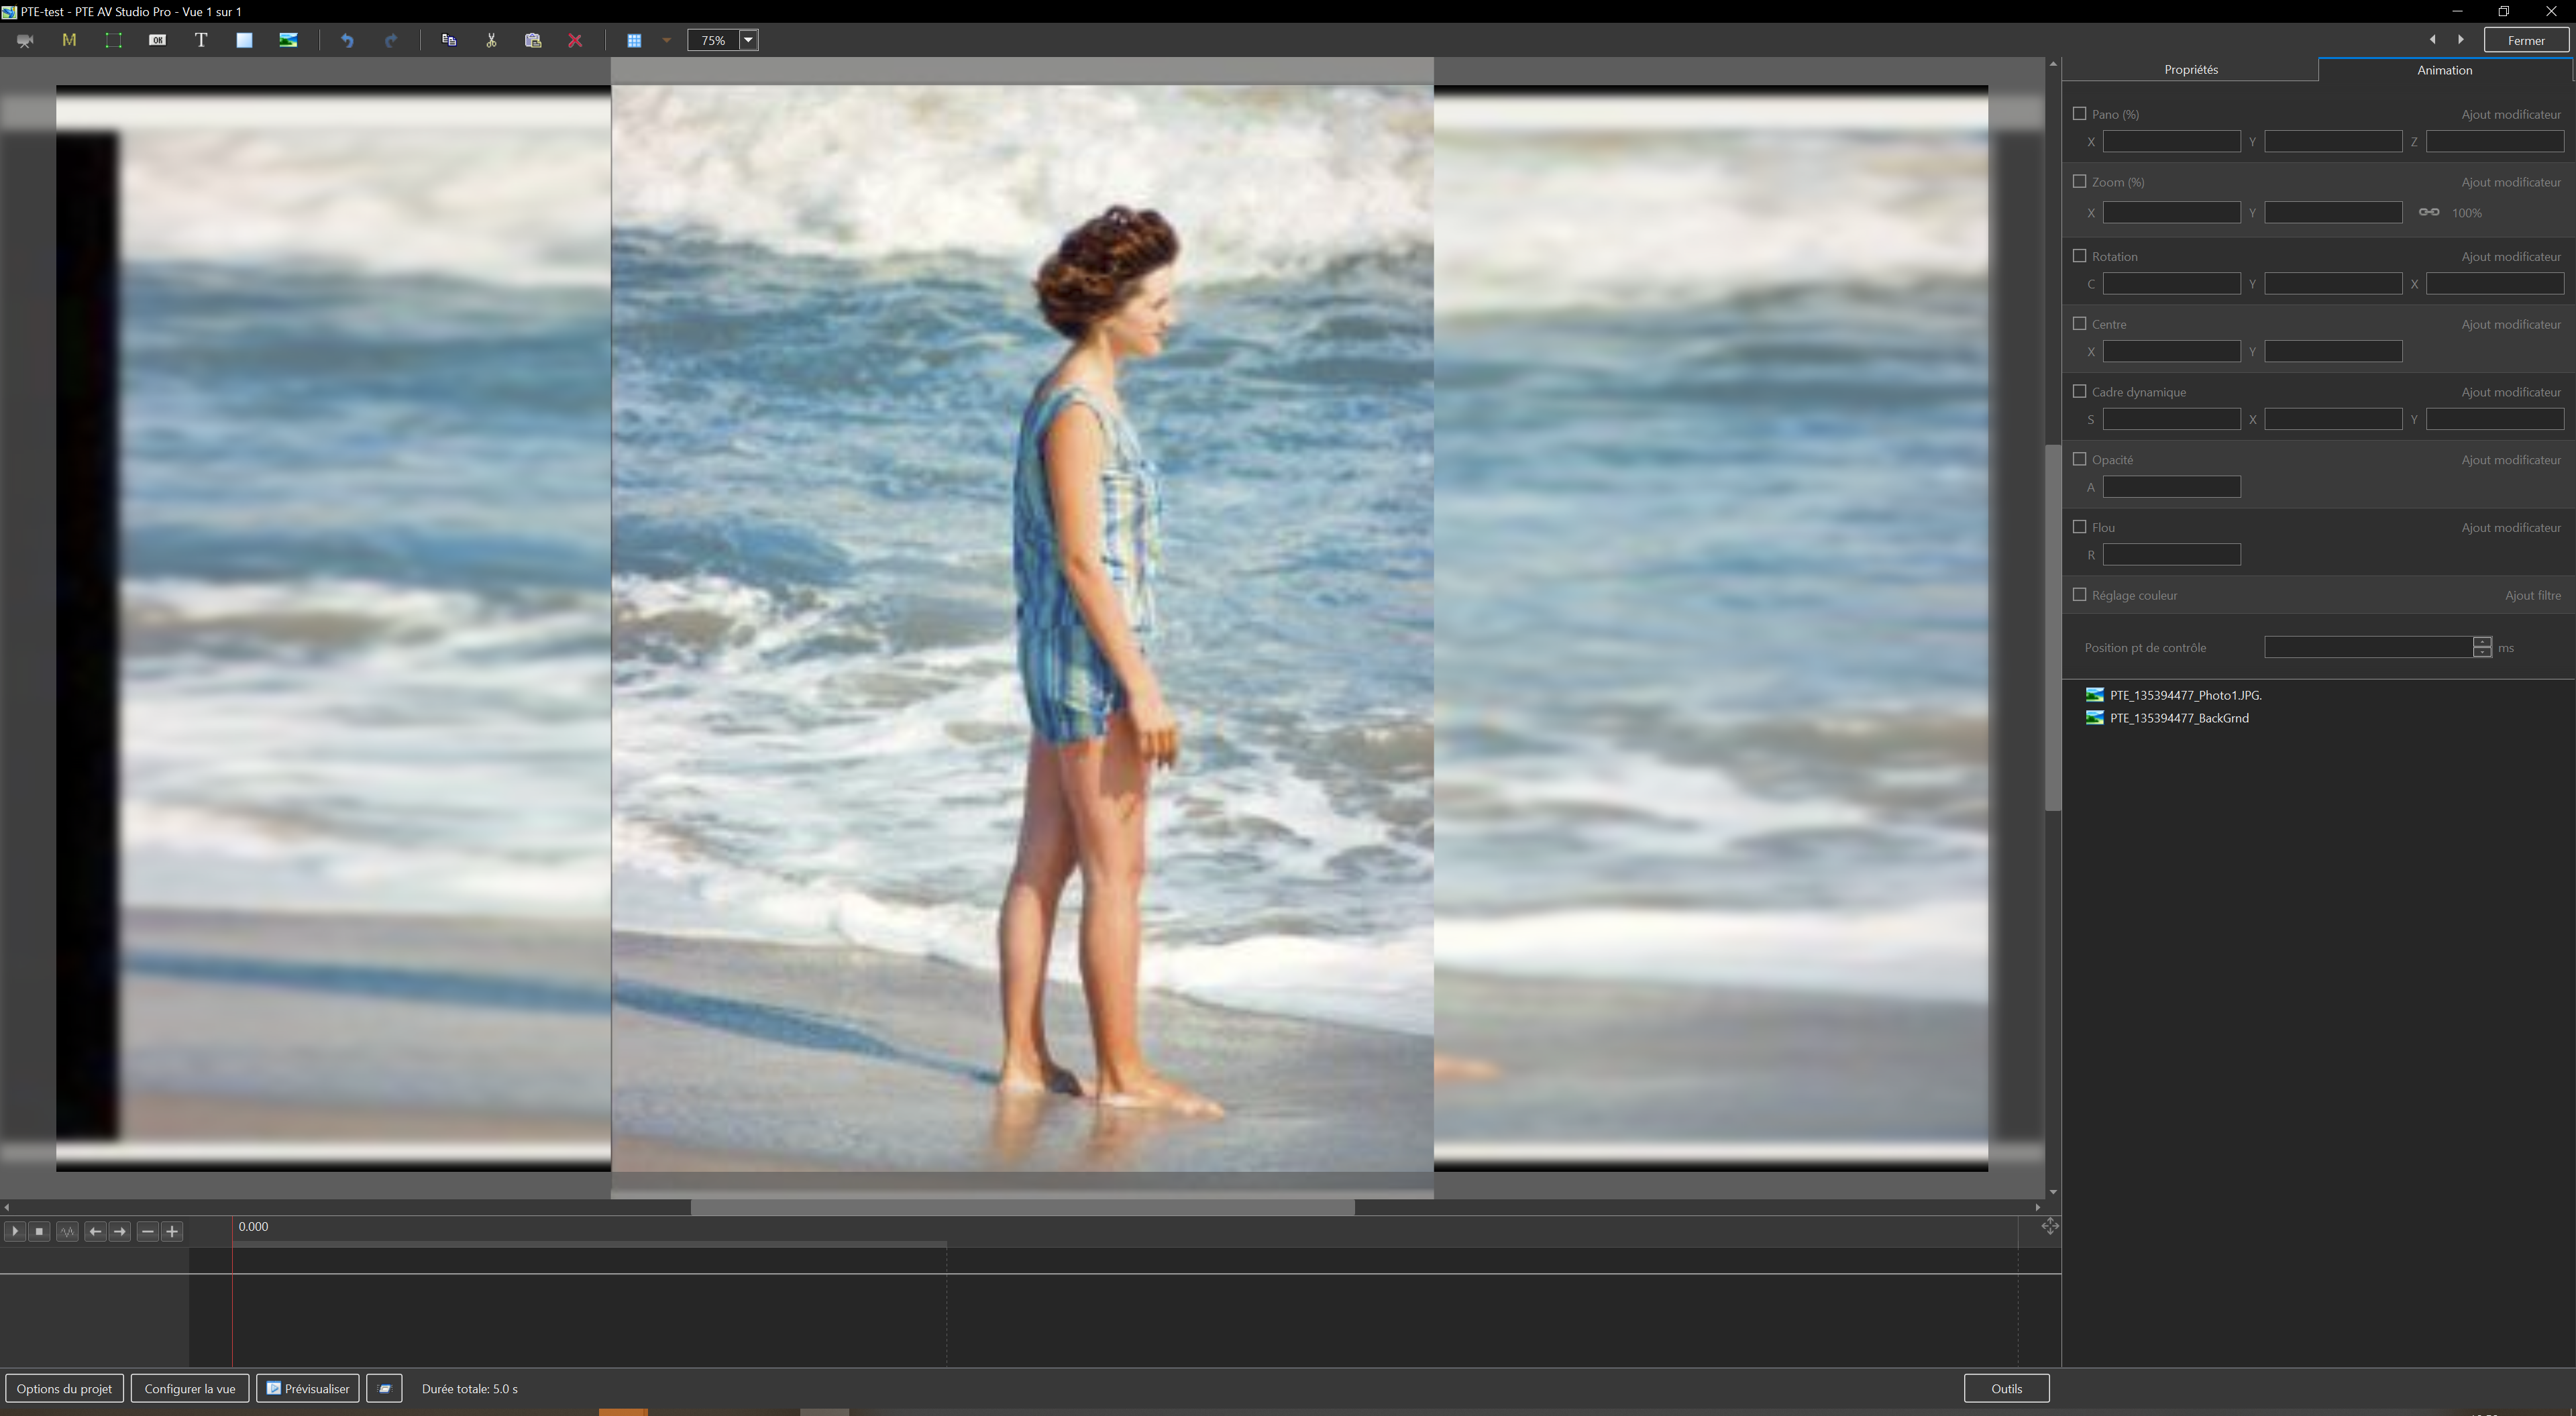Focus the Zoom Y input field
Screen dimensions: 2576x1416
[x=2333, y=213]
